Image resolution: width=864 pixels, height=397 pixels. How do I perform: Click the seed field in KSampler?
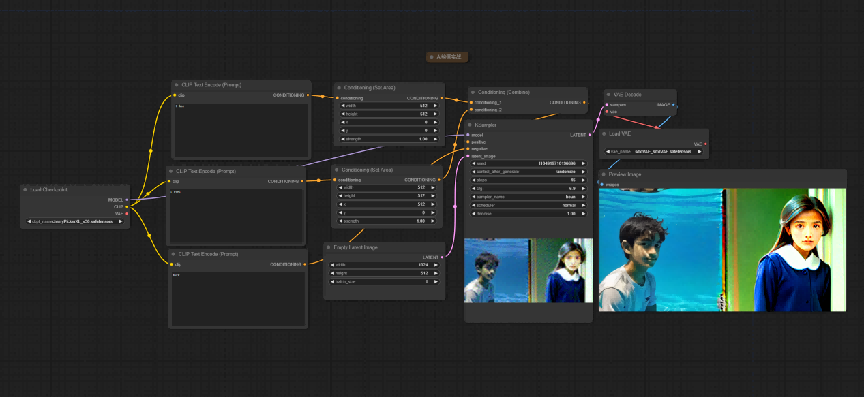click(x=528, y=164)
